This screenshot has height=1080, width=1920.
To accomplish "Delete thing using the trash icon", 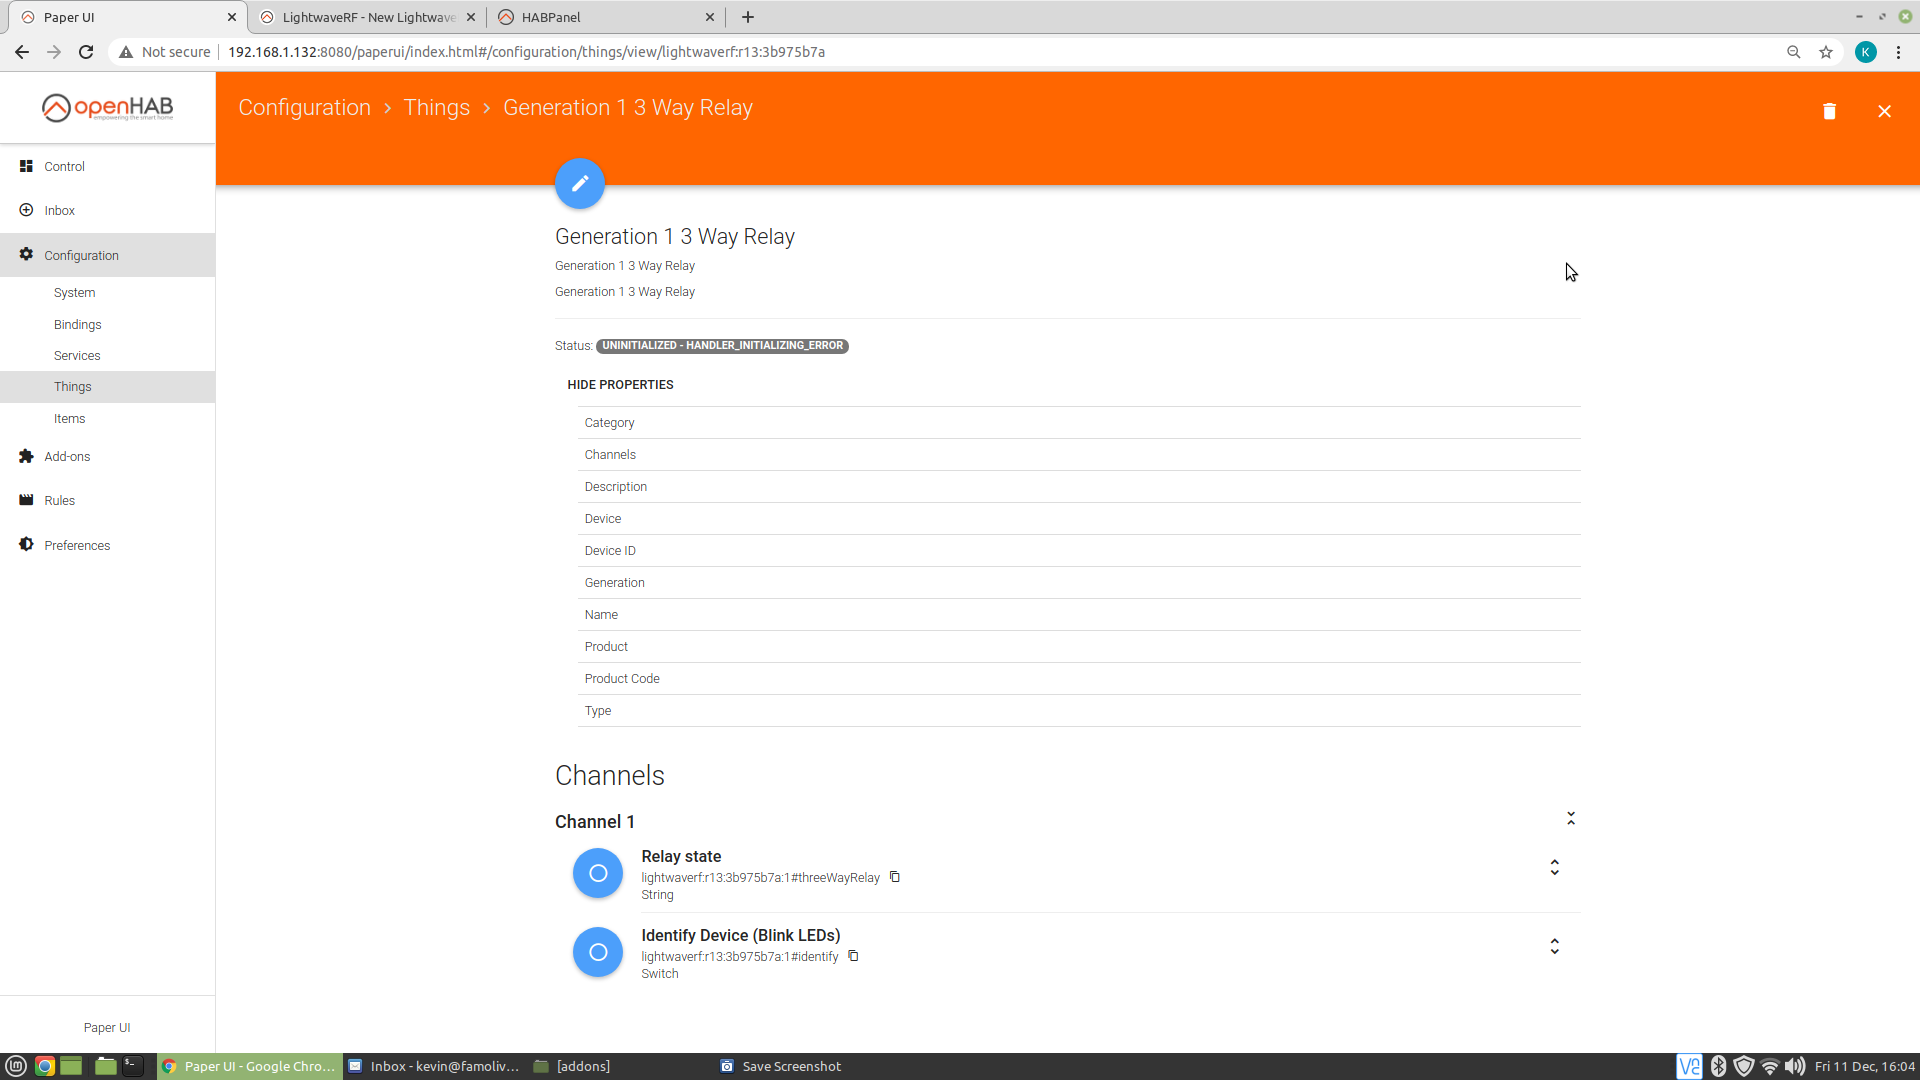I will pos(1829,111).
